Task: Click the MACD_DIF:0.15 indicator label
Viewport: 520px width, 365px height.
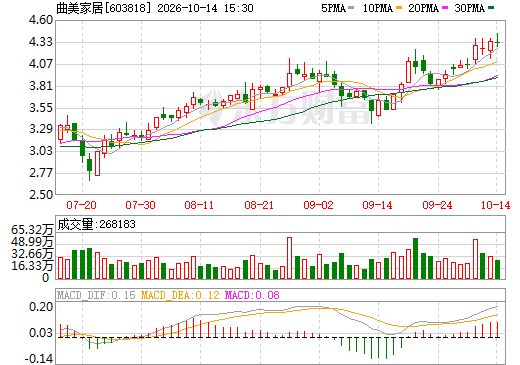Action: tap(96, 295)
